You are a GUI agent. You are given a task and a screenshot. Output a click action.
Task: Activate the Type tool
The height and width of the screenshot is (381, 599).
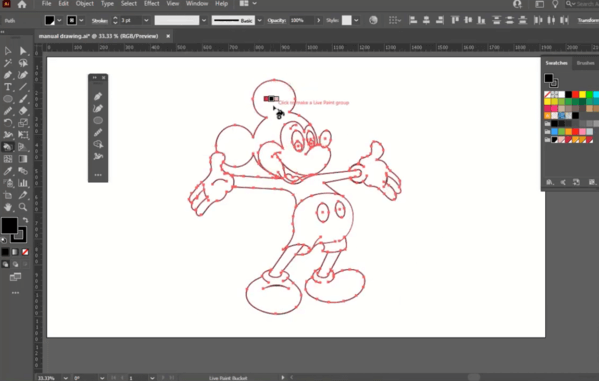tap(8, 87)
